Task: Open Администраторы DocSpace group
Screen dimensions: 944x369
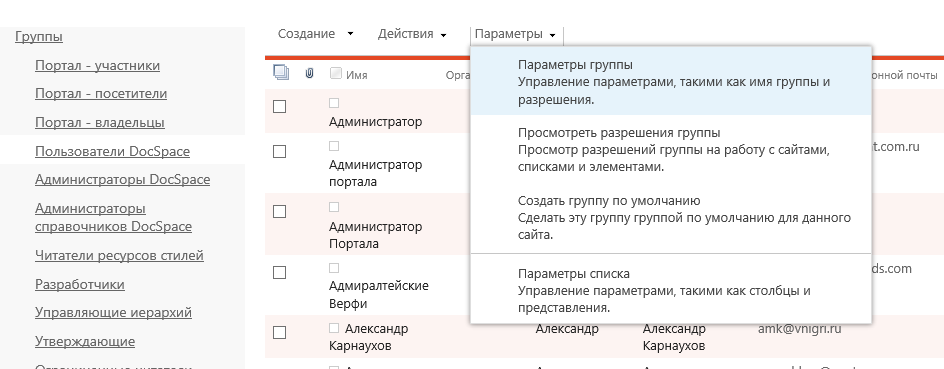Action: [x=122, y=179]
